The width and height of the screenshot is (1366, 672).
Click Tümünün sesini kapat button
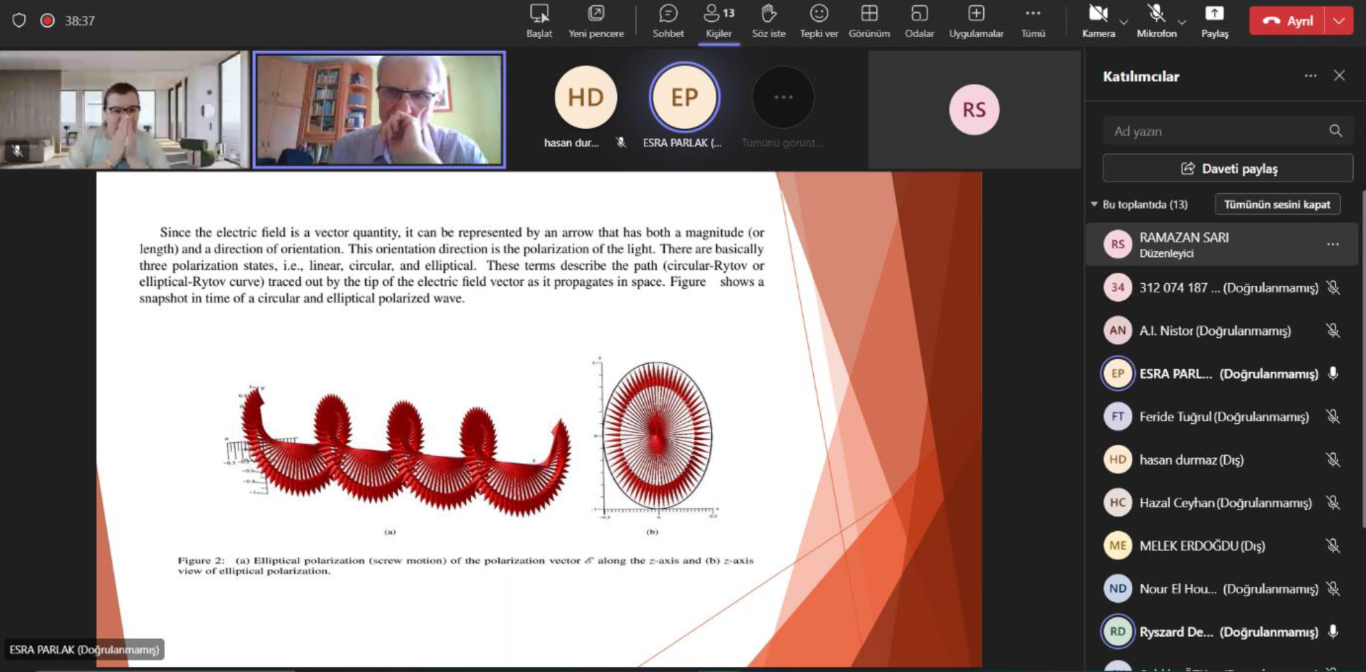[x=1277, y=204]
